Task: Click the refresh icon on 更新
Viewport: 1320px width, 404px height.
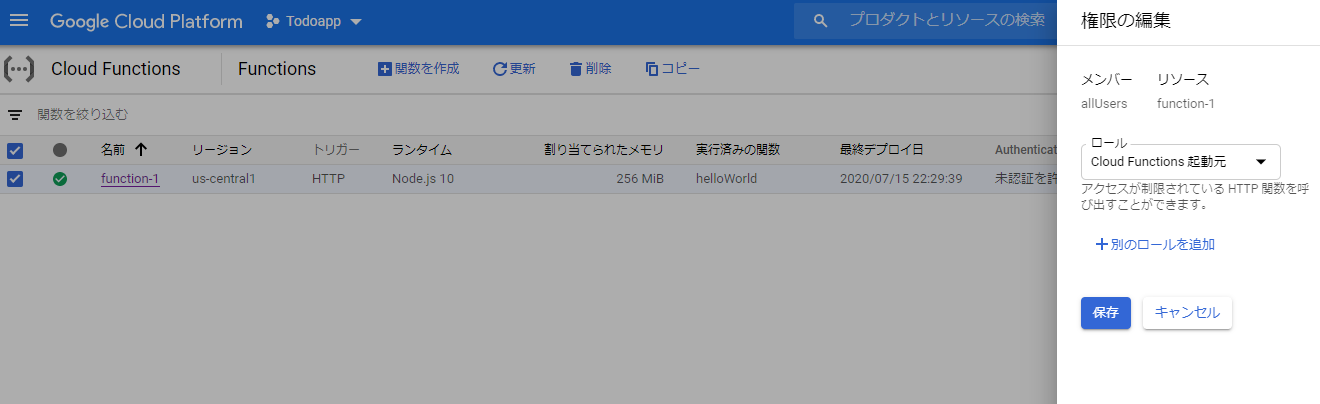Action: [500, 69]
